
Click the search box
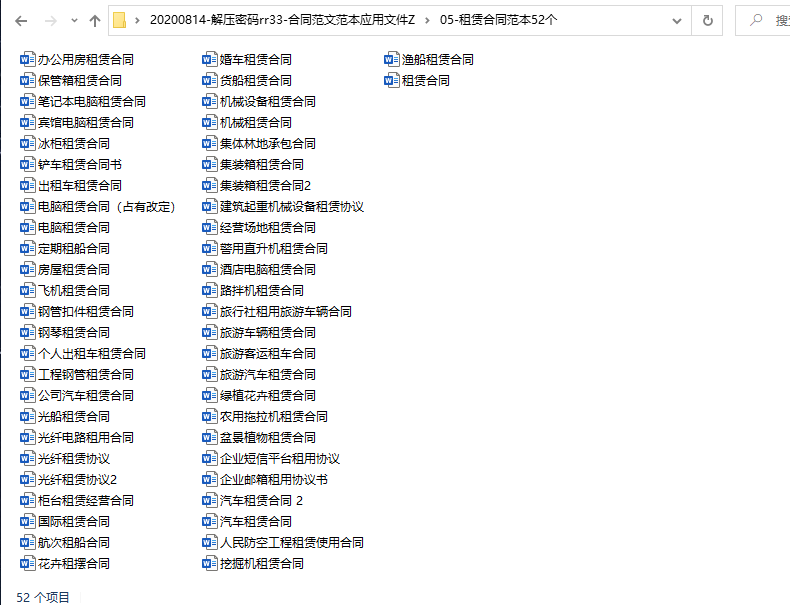(x=763, y=21)
